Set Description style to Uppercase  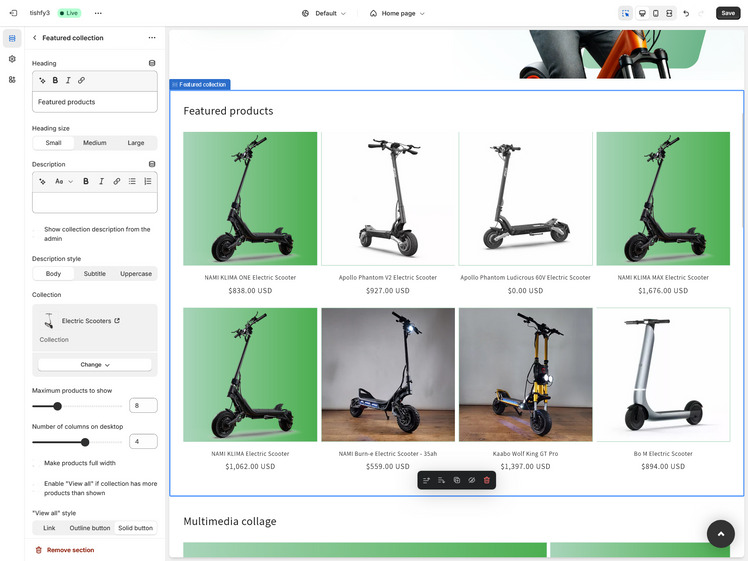tap(136, 274)
